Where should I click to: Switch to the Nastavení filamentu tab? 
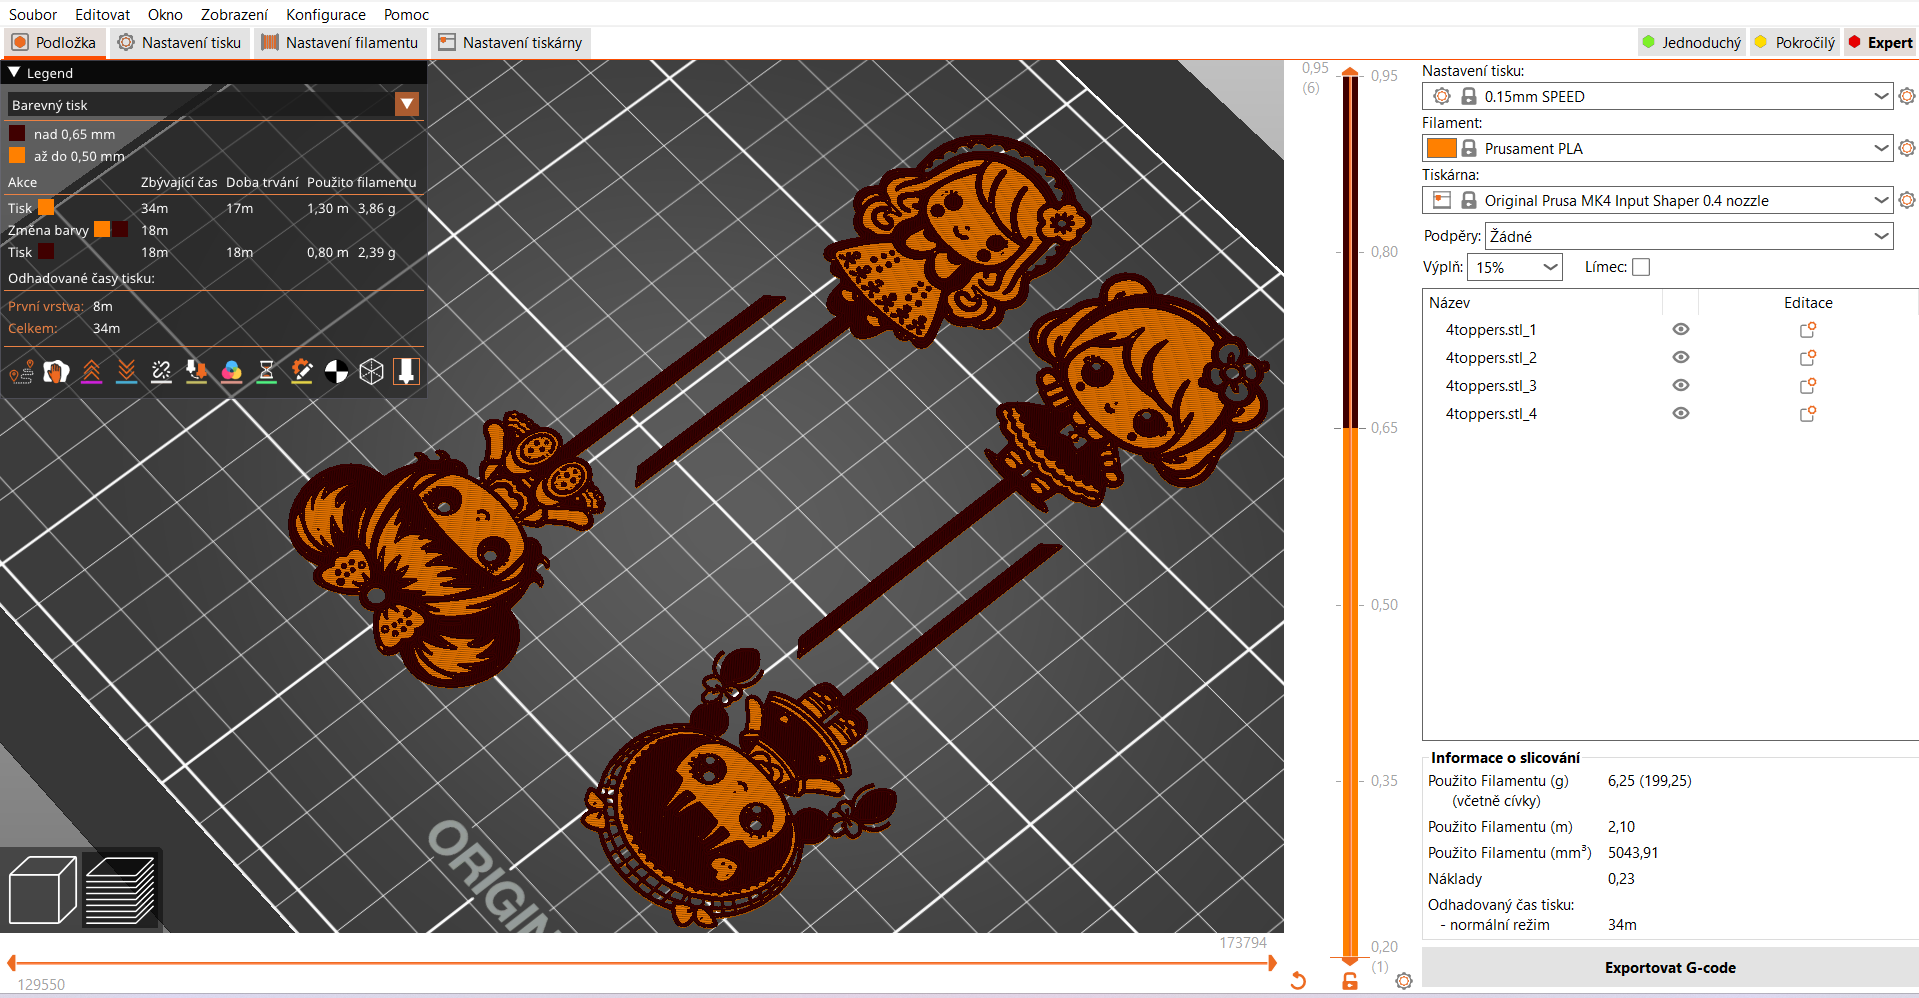pyautogui.click(x=340, y=42)
